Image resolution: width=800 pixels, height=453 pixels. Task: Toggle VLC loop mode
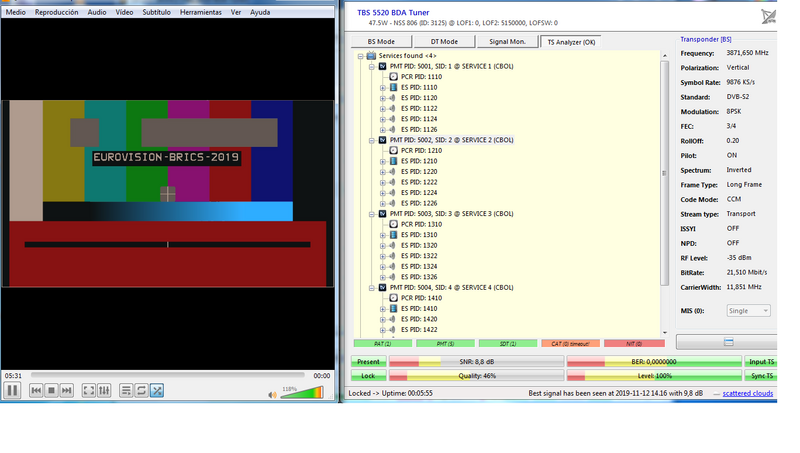(141, 391)
